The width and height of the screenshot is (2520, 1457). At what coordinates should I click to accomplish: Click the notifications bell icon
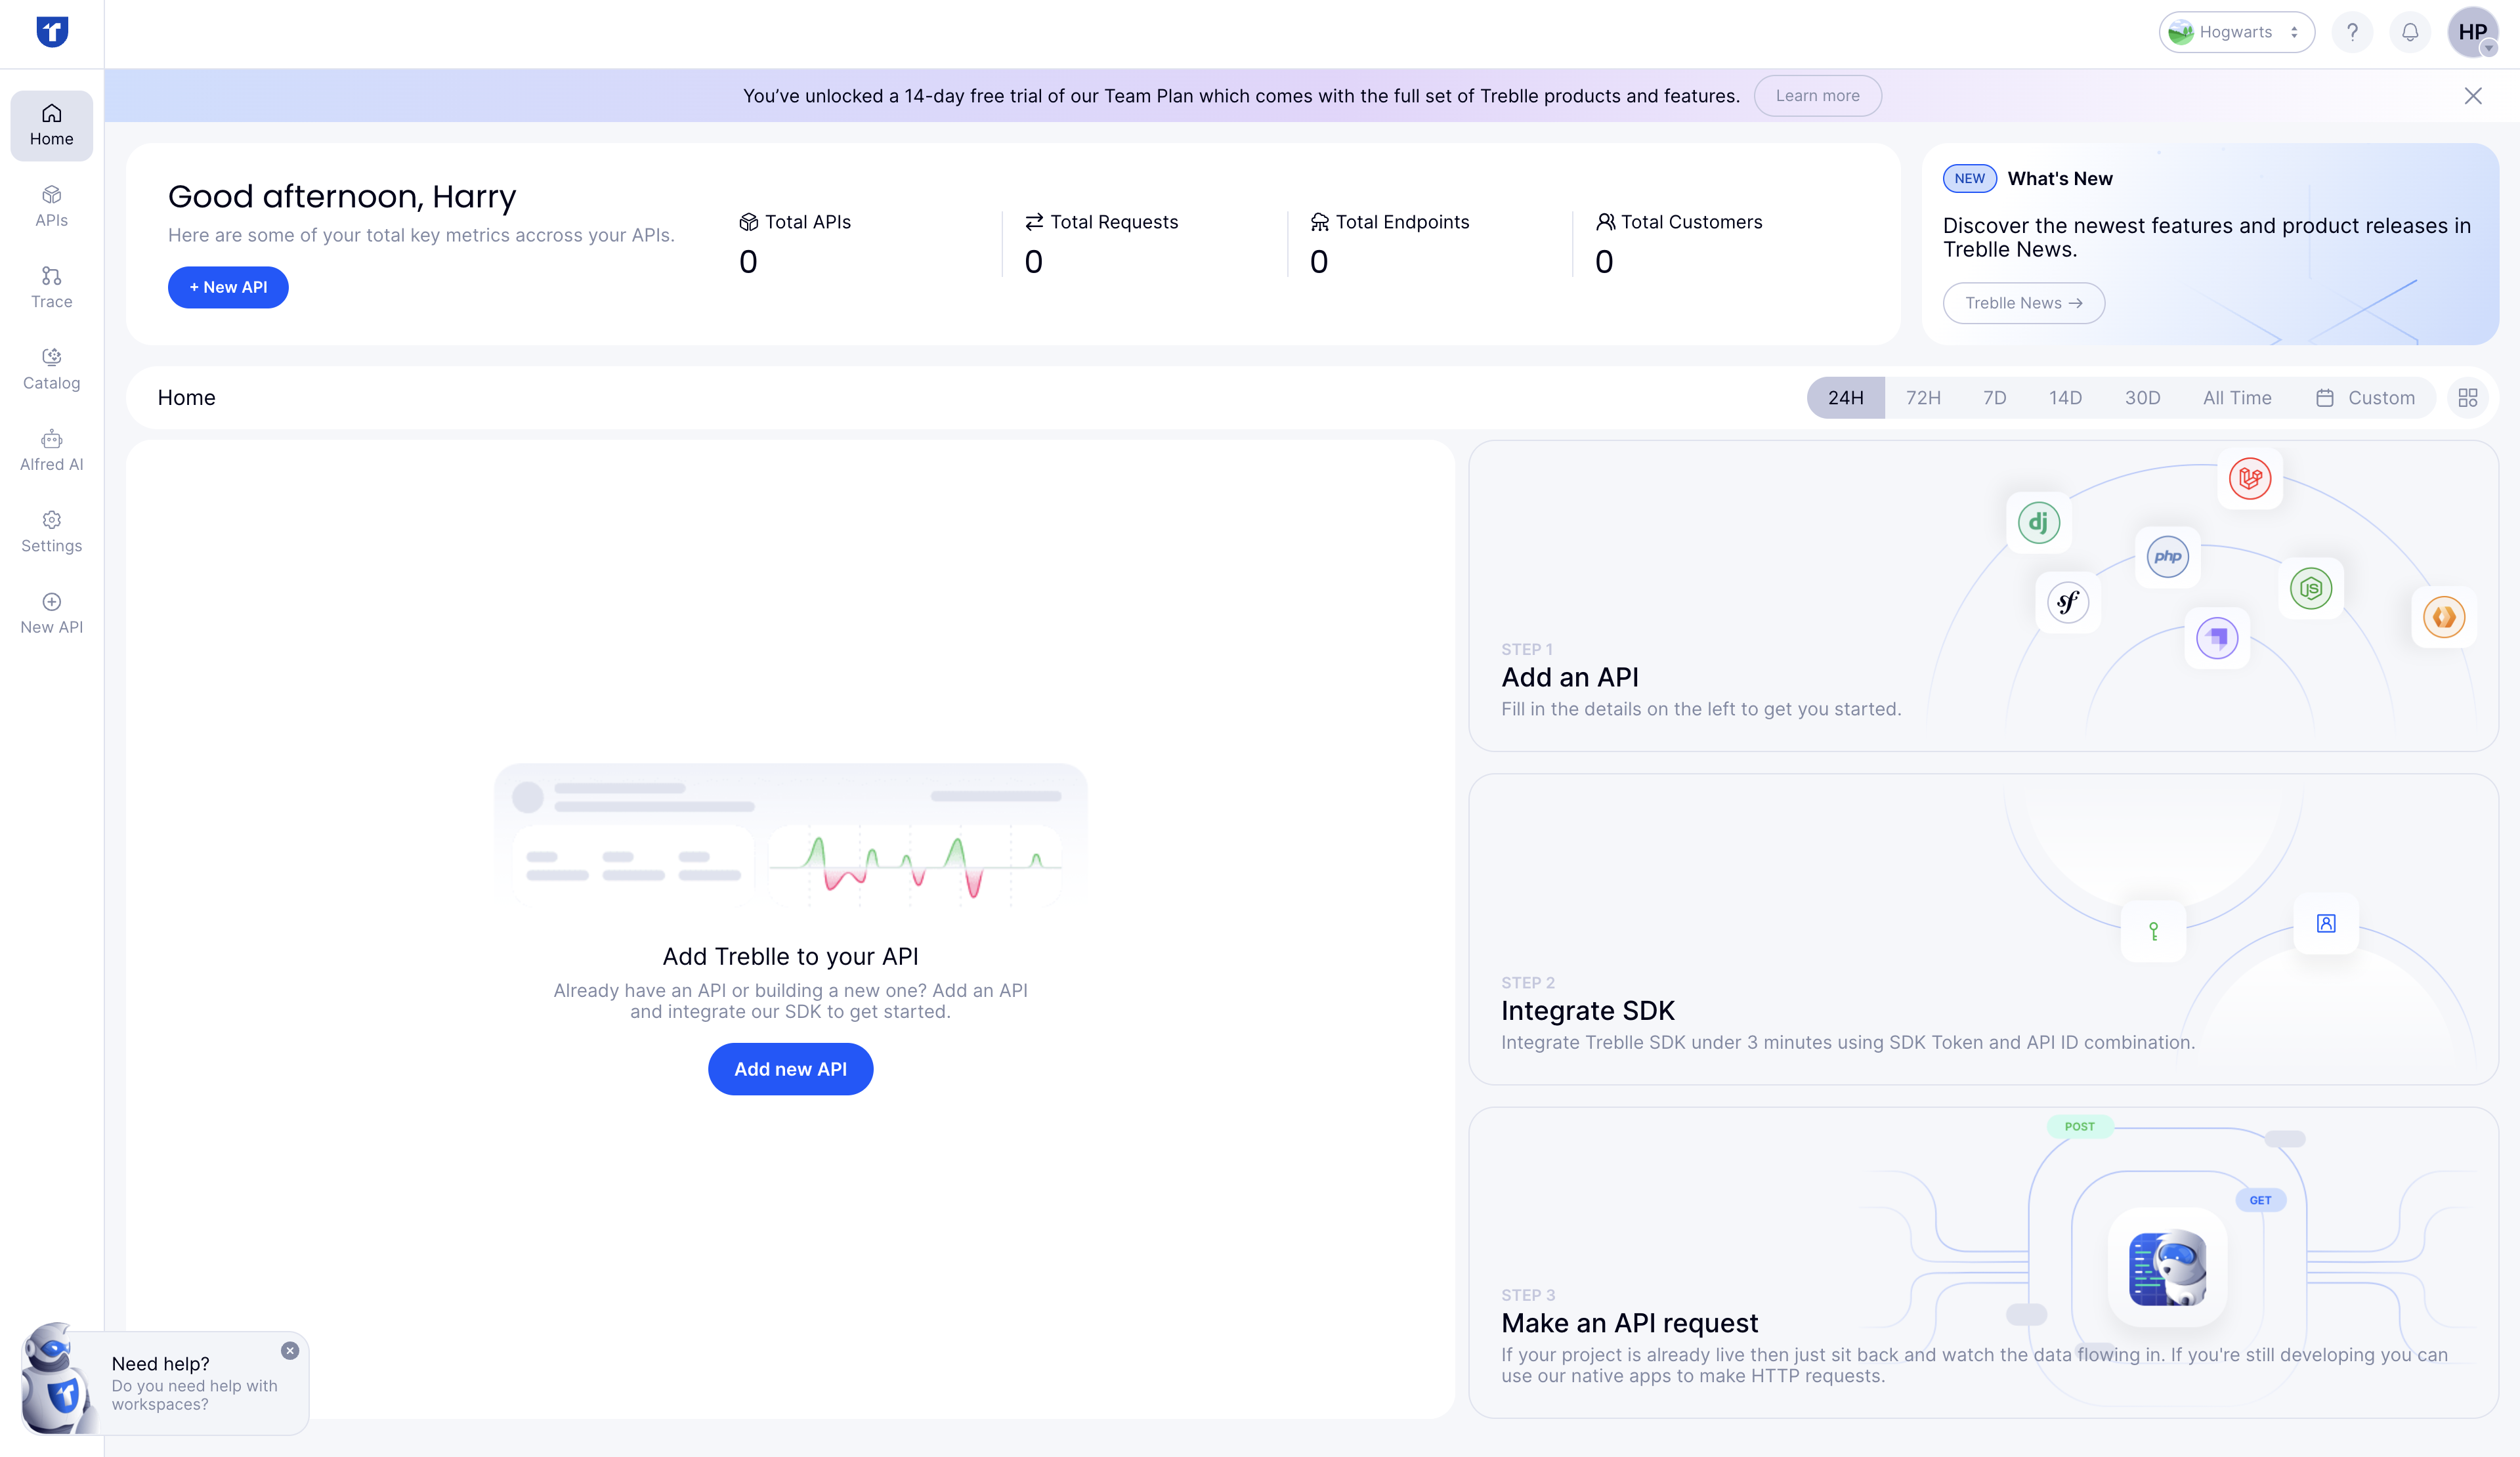[2410, 33]
